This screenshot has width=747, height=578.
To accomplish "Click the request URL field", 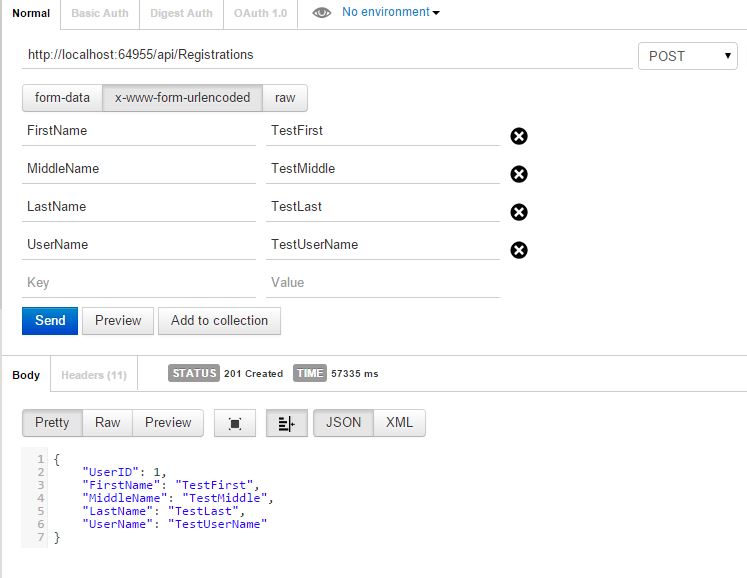I will click(x=326, y=55).
